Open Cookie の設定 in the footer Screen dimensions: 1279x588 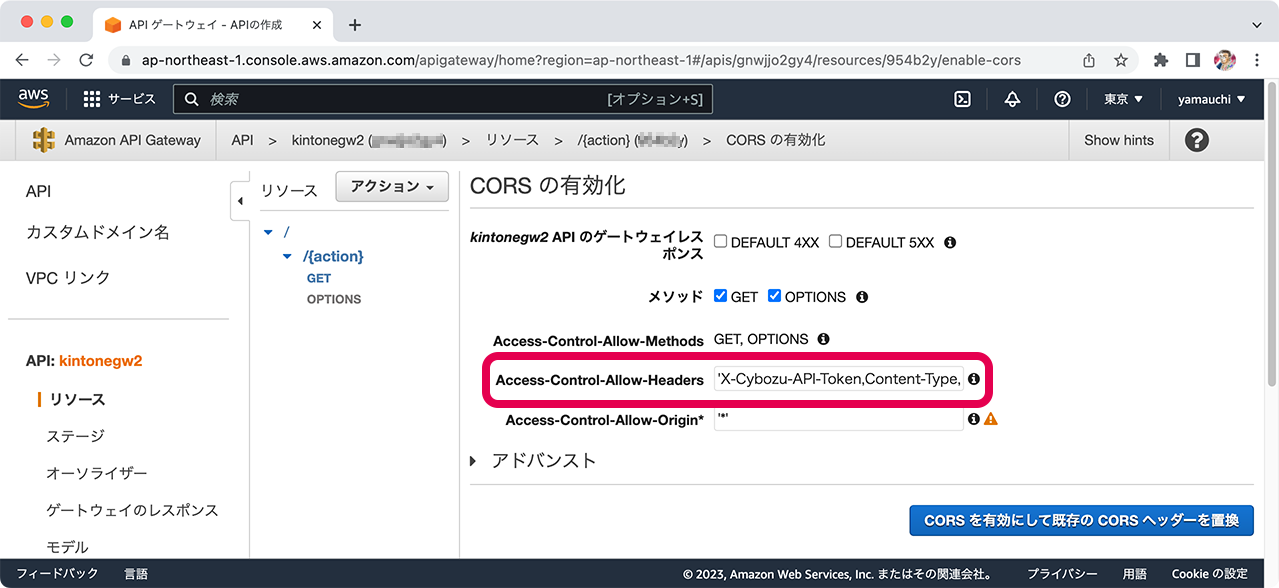[x=1210, y=574]
